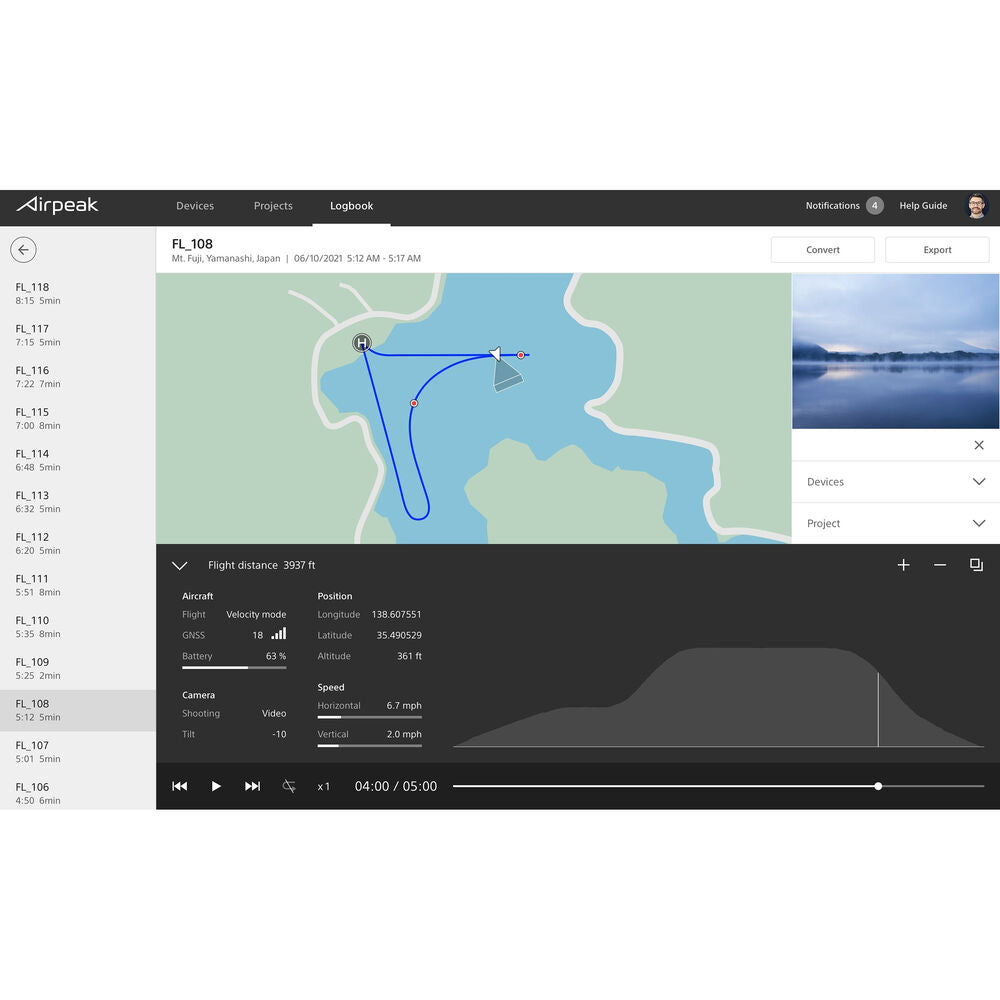The width and height of the screenshot is (1000, 1000).
Task: Toggle the loop playback icon
Action: [x=289, y=787]
